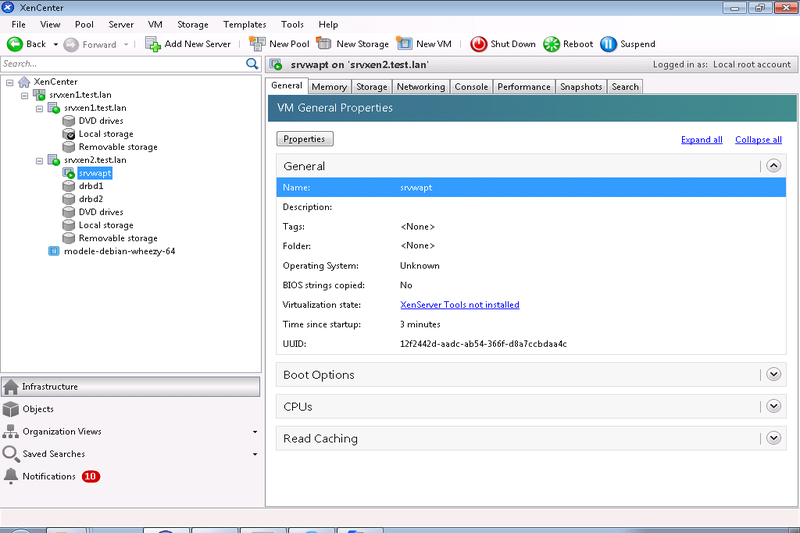
Task: Open the File menu
Action: (x=18, y=24)
